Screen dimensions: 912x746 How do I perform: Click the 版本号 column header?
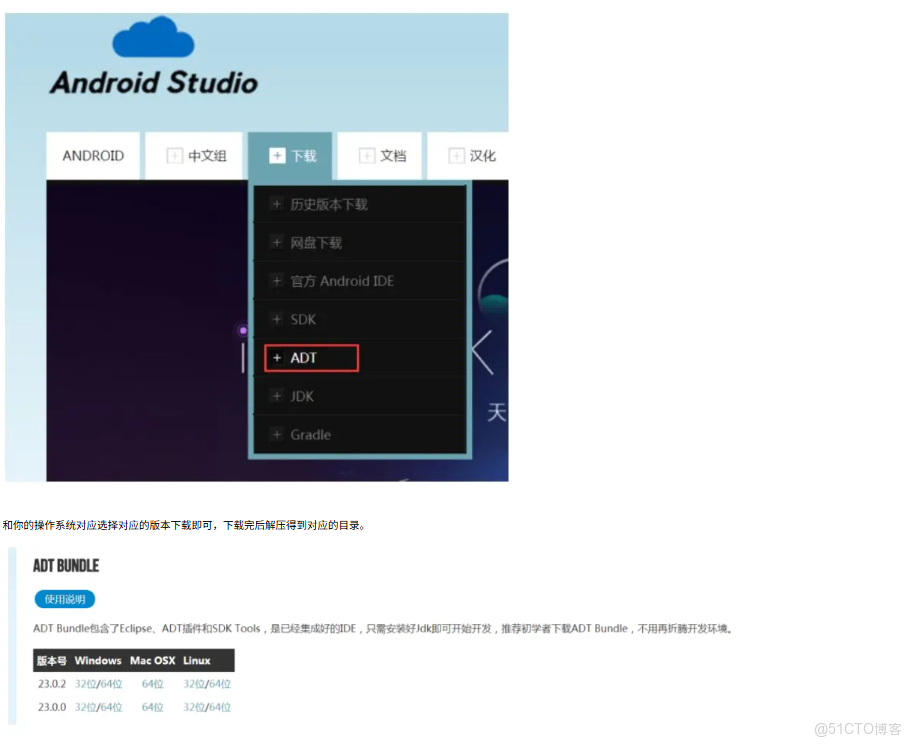click(x=51, y=661)
